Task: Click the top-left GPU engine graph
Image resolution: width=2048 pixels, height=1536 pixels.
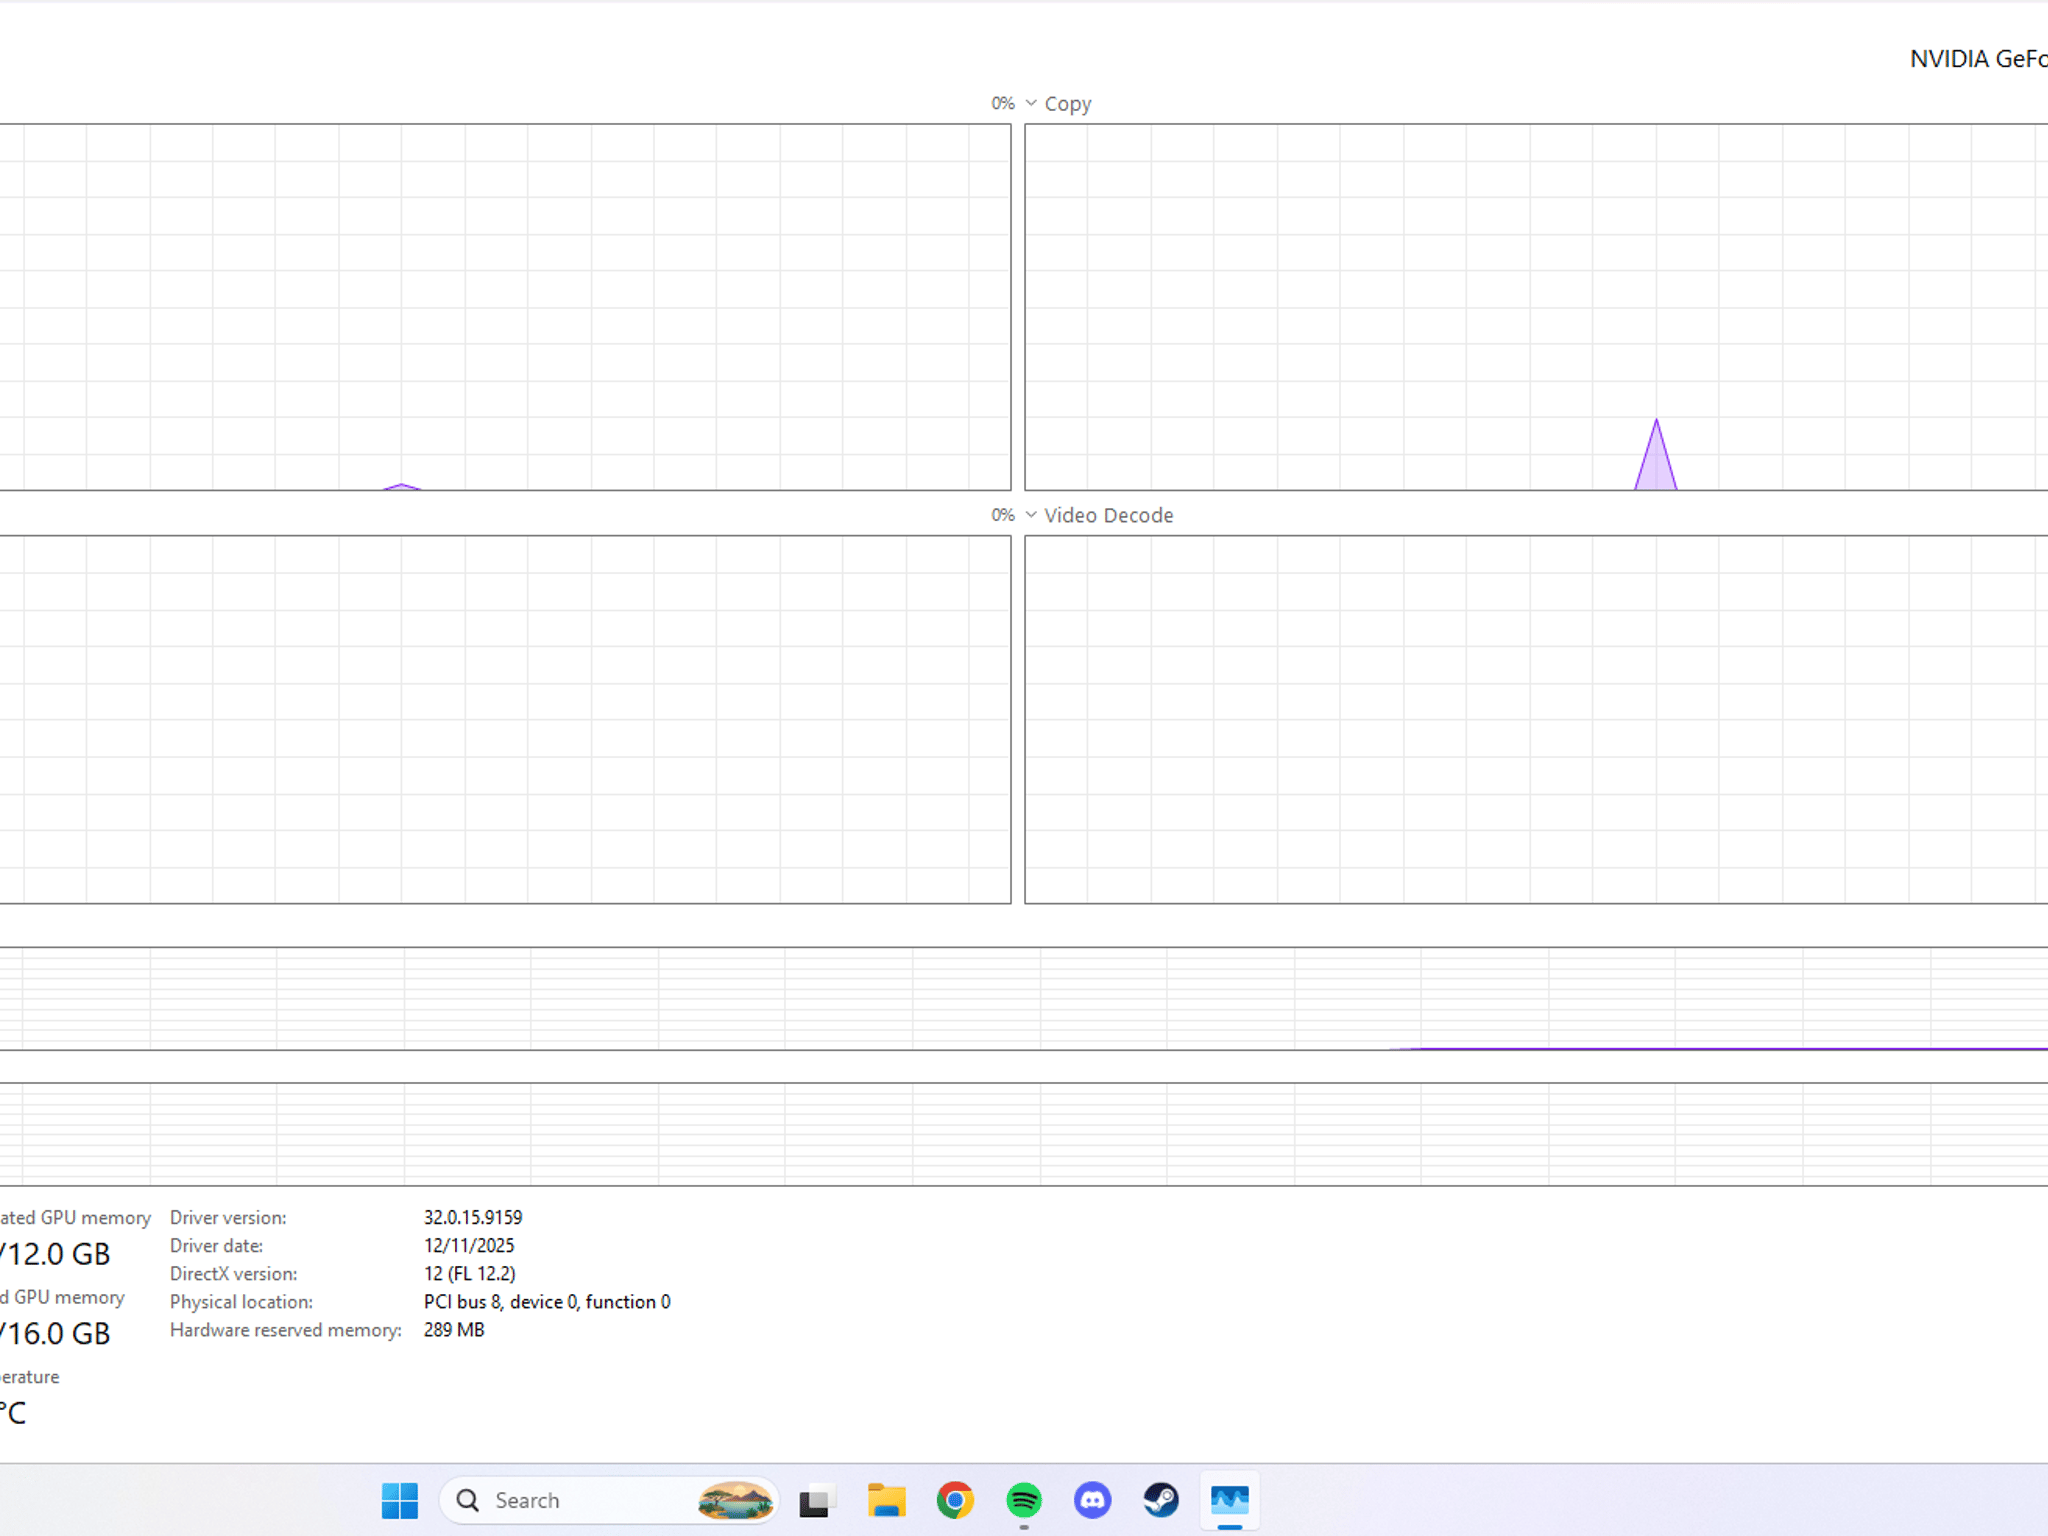Action: point(505,307)
